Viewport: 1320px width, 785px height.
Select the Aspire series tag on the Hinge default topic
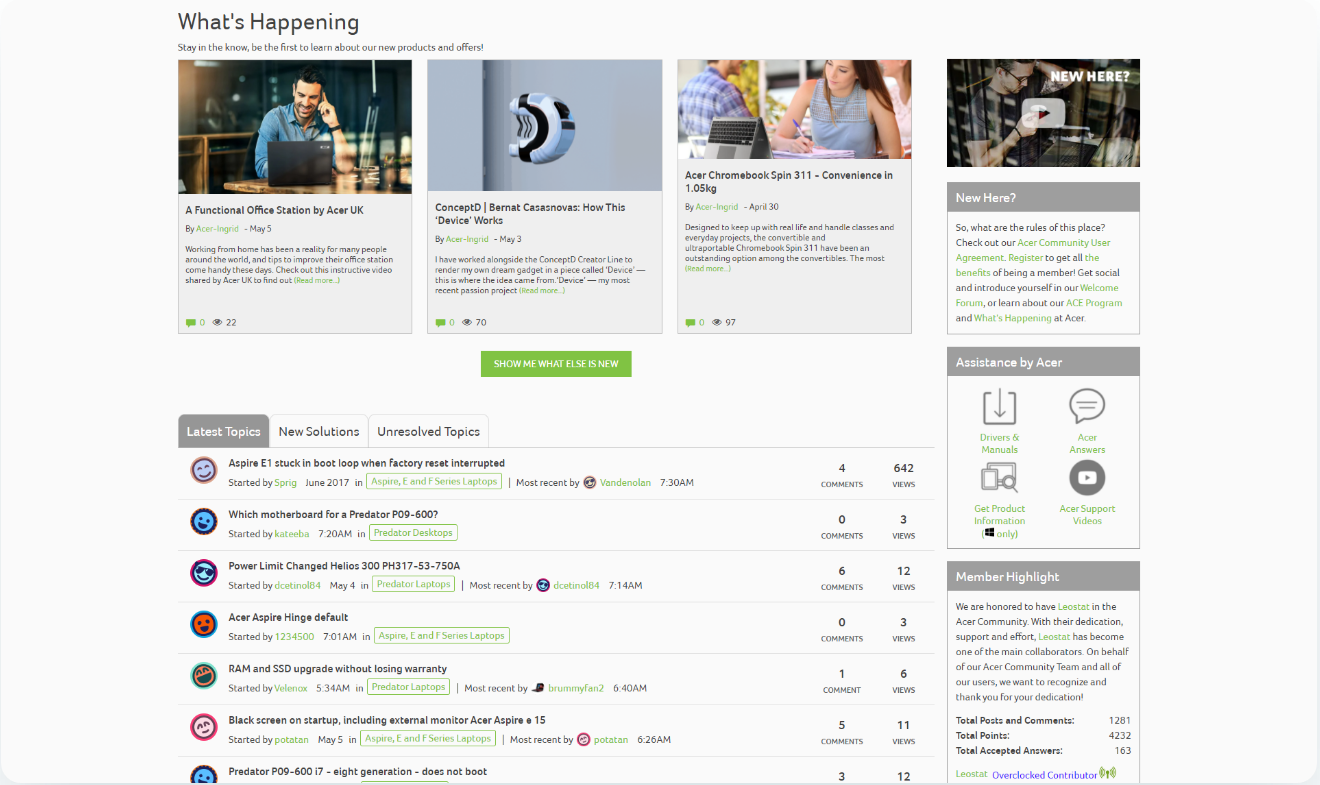(x=441, y=636)
